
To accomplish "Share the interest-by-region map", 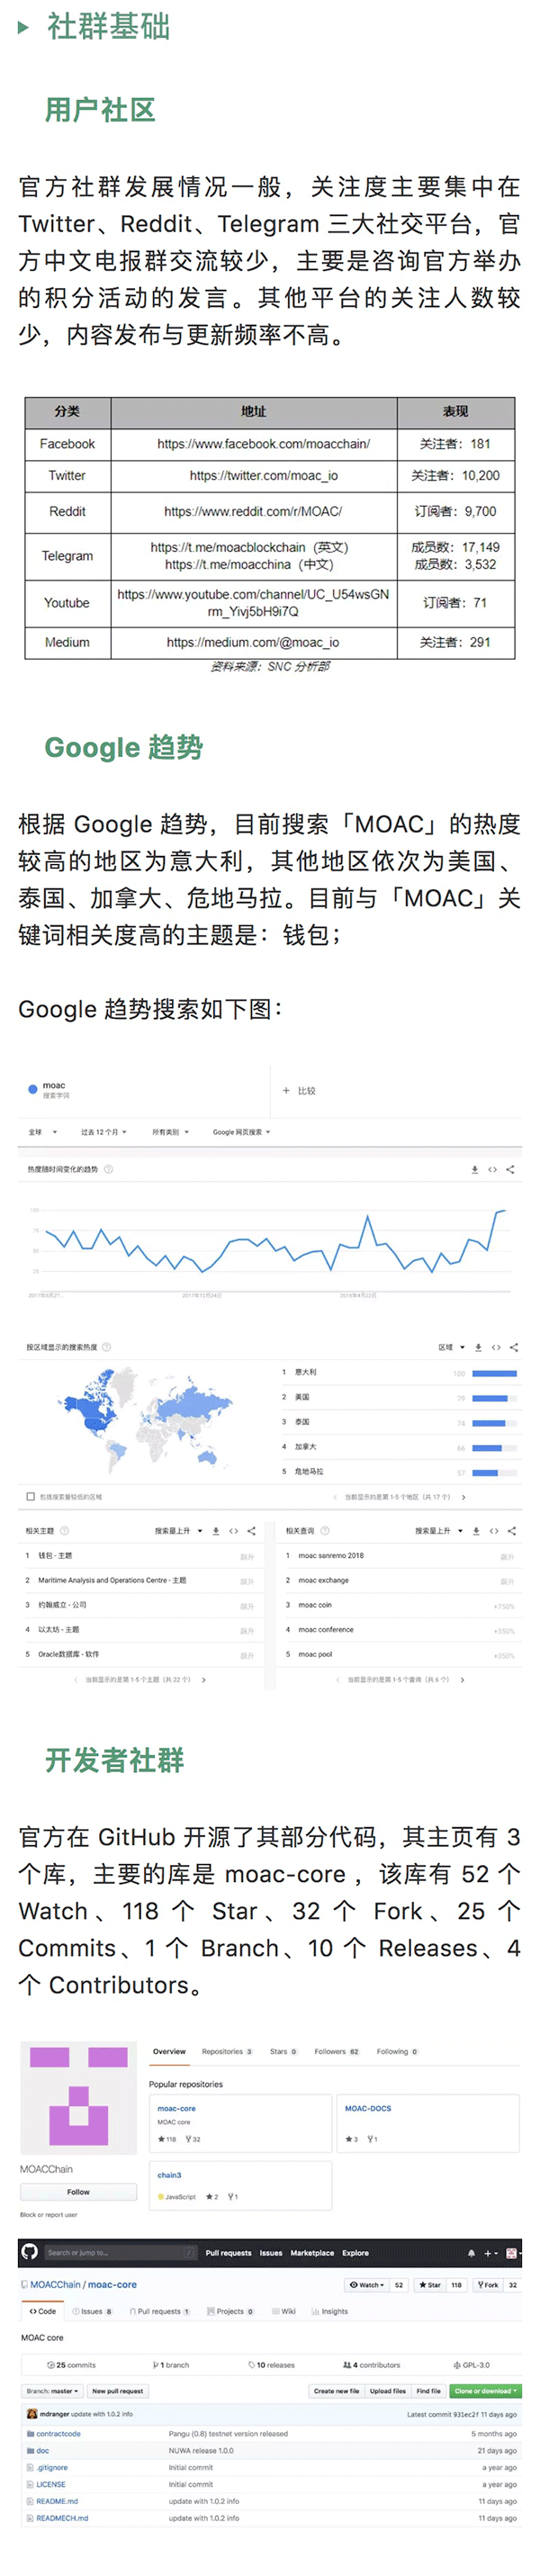I will pyautogui.click(x=514, y=1347).
